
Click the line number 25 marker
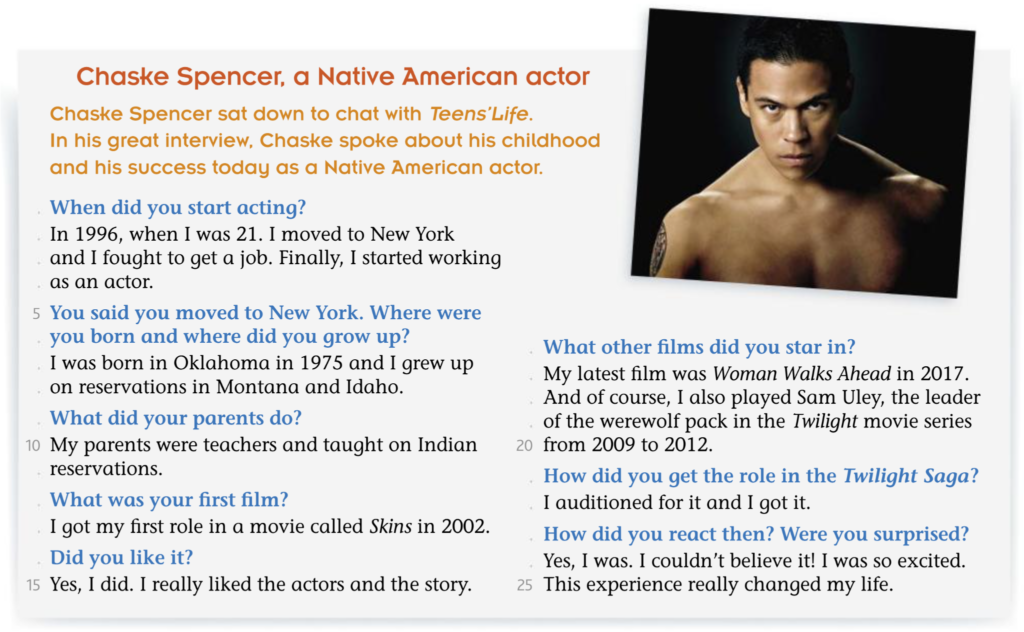click(x=525, y=586)
